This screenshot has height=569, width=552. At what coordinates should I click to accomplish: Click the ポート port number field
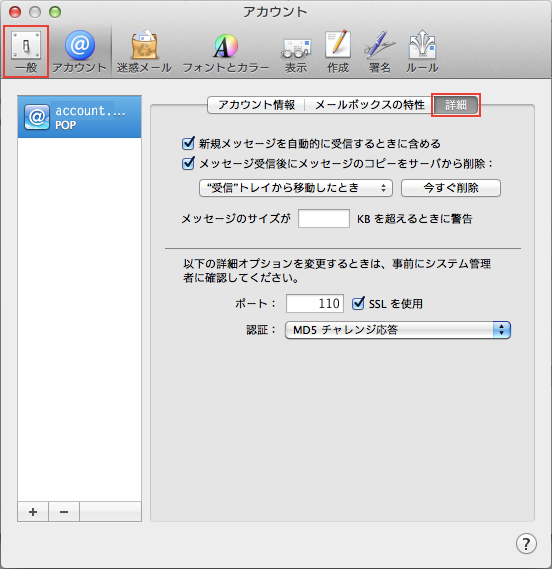pos(315,303)
